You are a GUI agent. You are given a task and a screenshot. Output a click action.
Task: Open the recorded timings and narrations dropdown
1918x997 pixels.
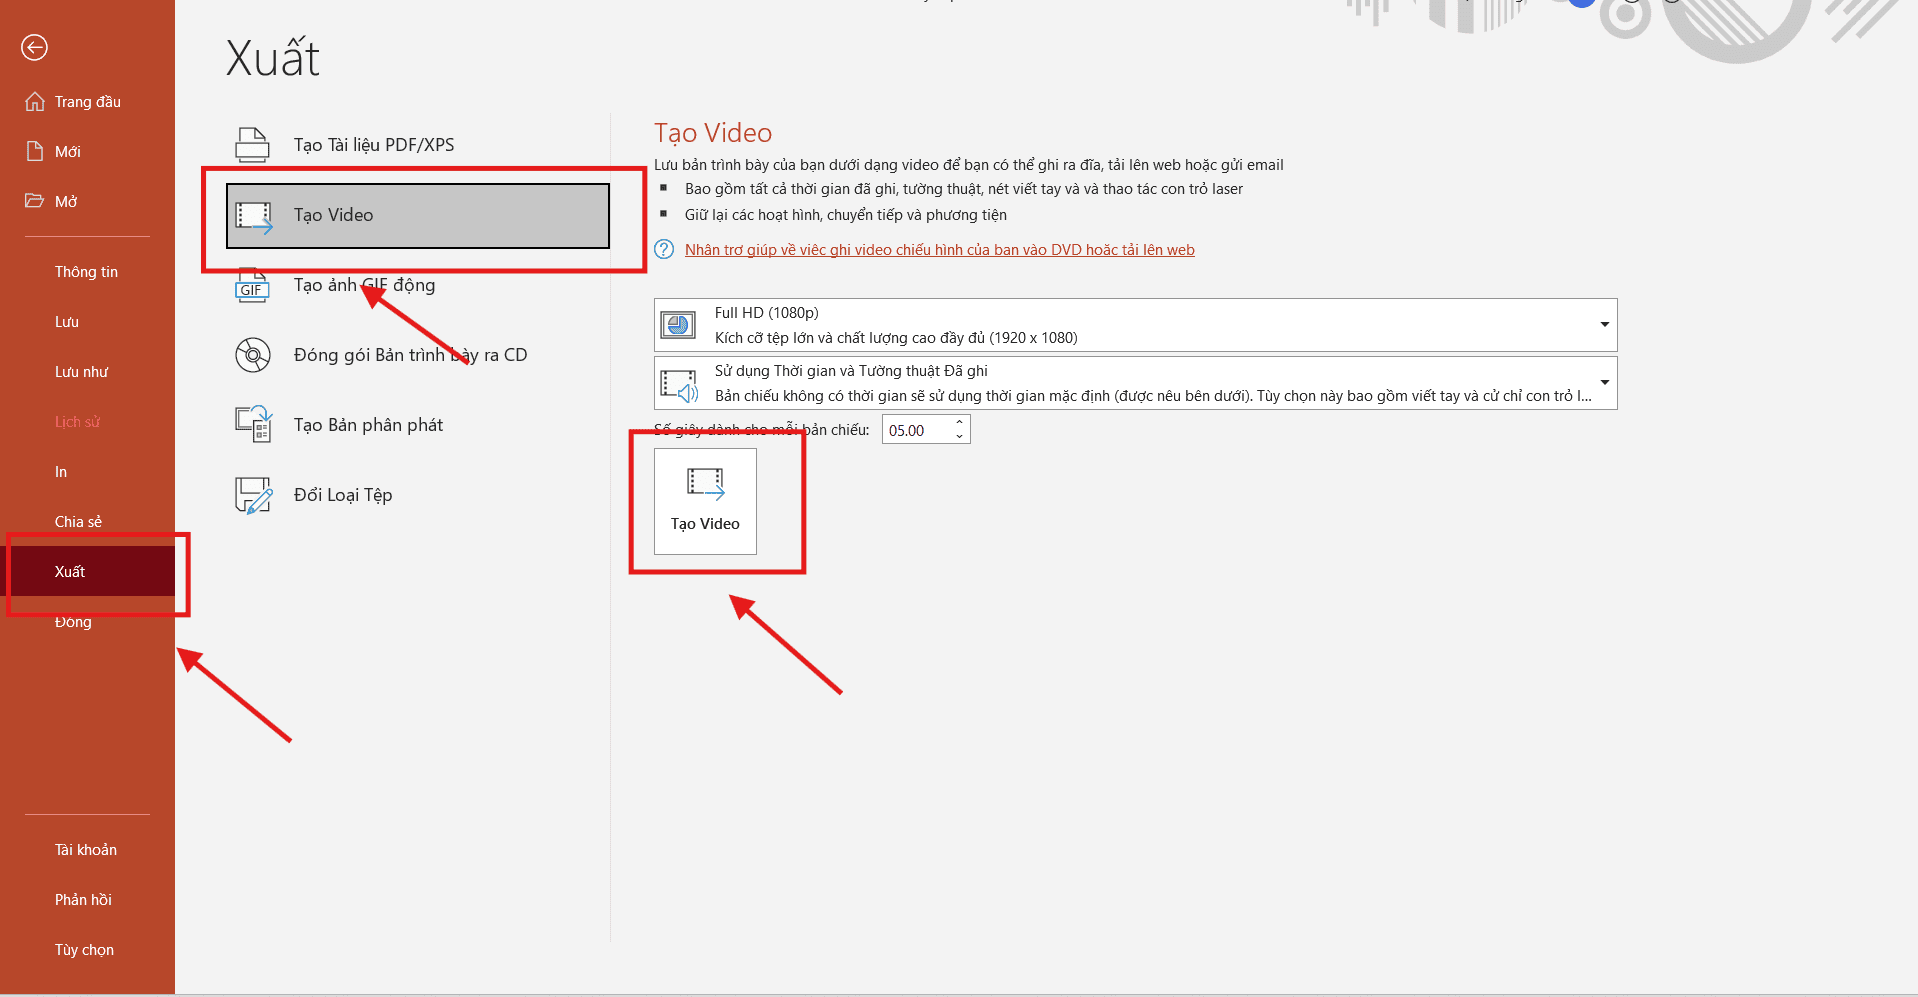pos(1604,383)
